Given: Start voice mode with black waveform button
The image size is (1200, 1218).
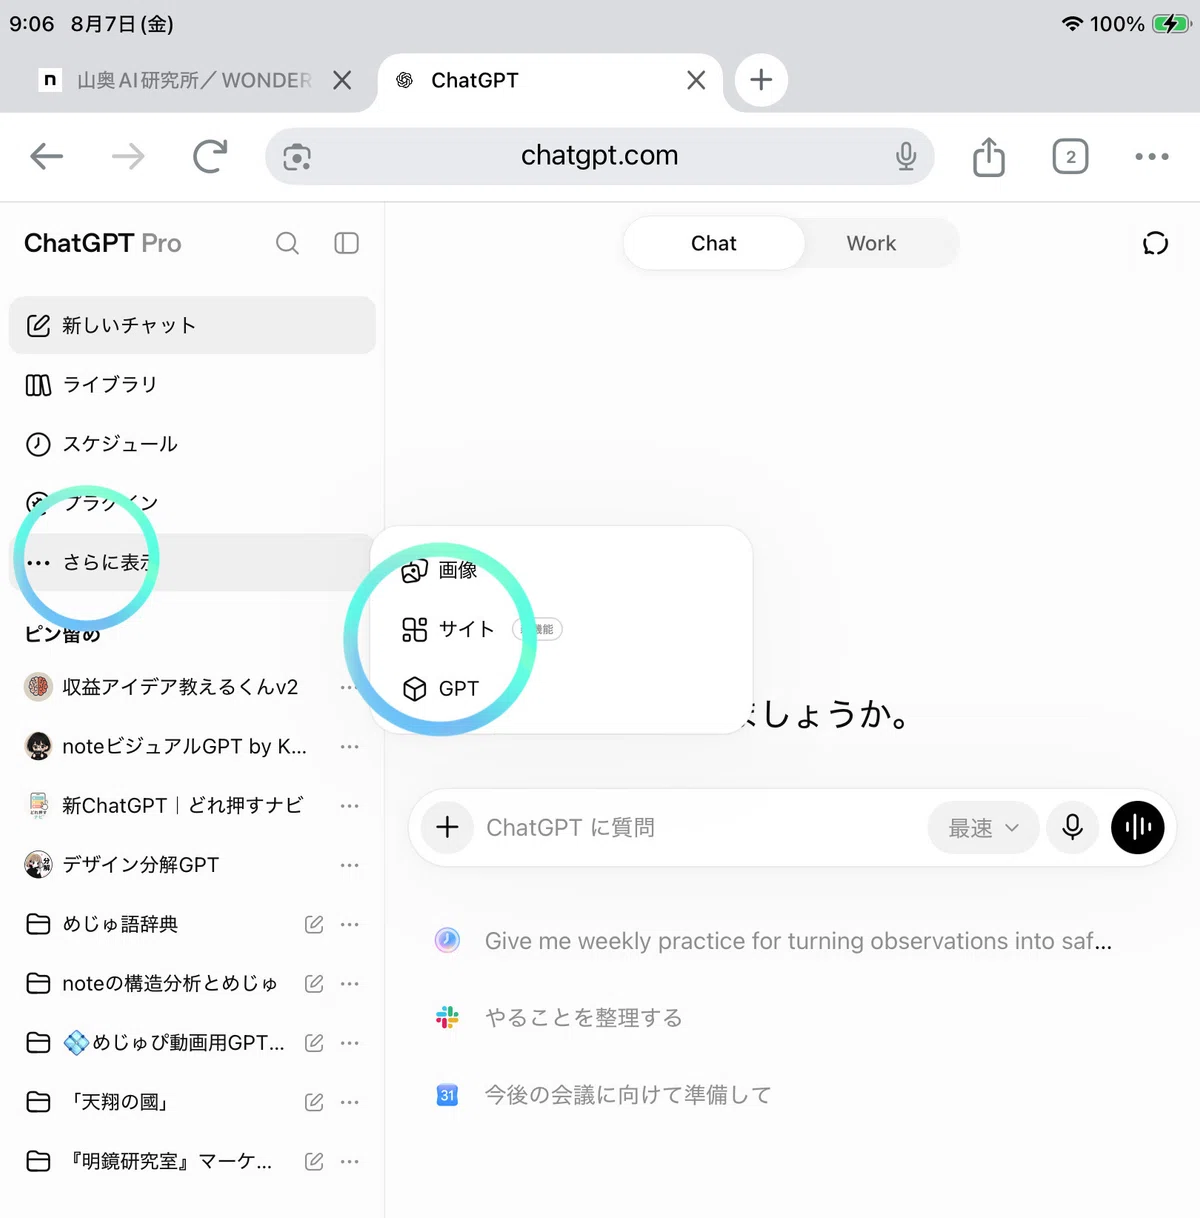Looking at the screenshot, I should point(1138,827).
